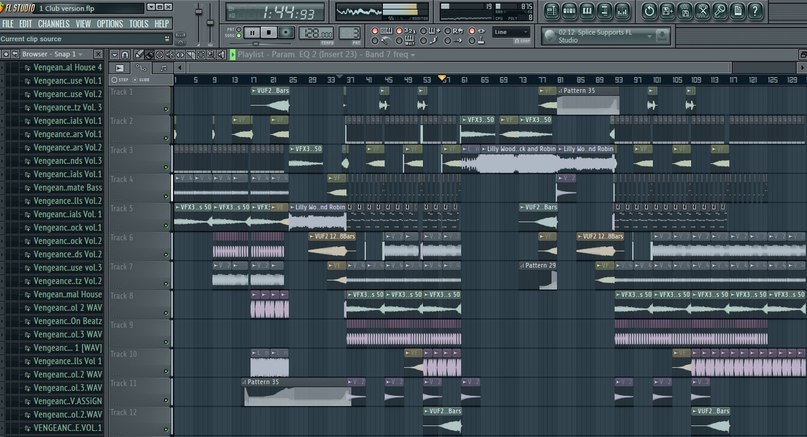Select the Draw pencil tool in the Playlist
This screenshot has height=437, width=807.
(x=139, y=55)
